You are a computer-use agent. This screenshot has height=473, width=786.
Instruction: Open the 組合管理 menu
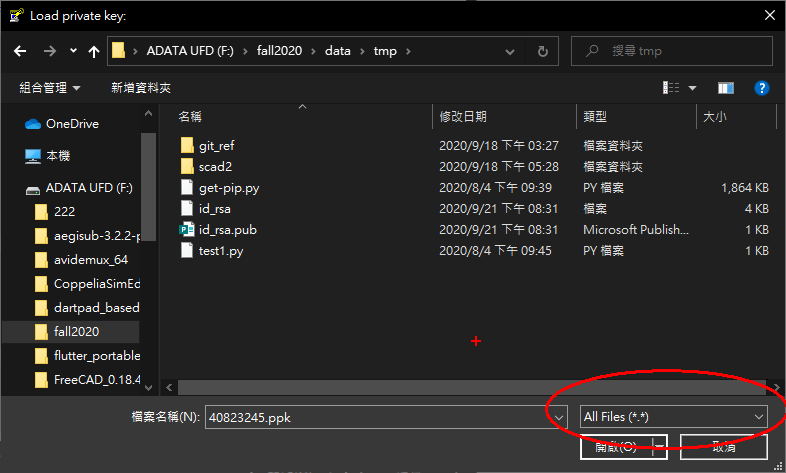50,88
